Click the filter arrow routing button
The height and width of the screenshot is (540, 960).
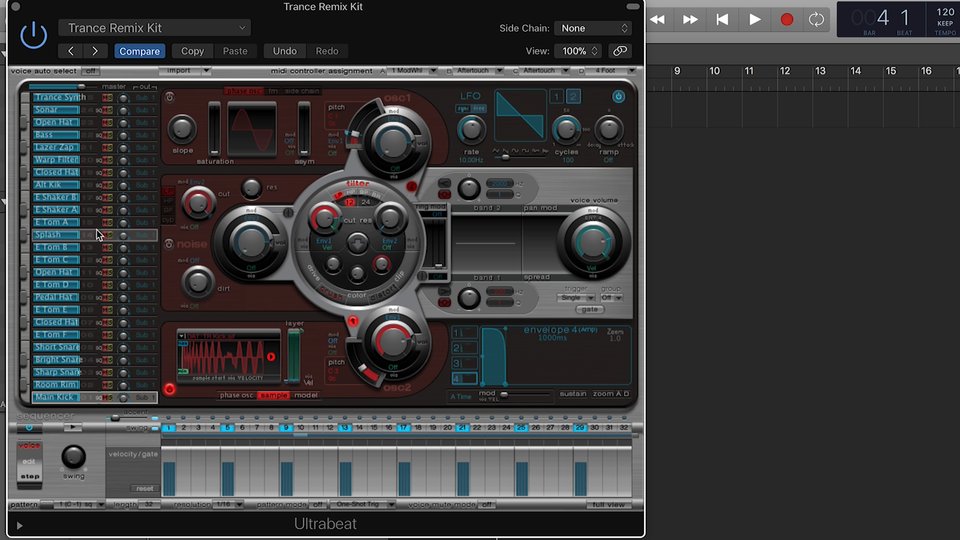tap(358, 244)
